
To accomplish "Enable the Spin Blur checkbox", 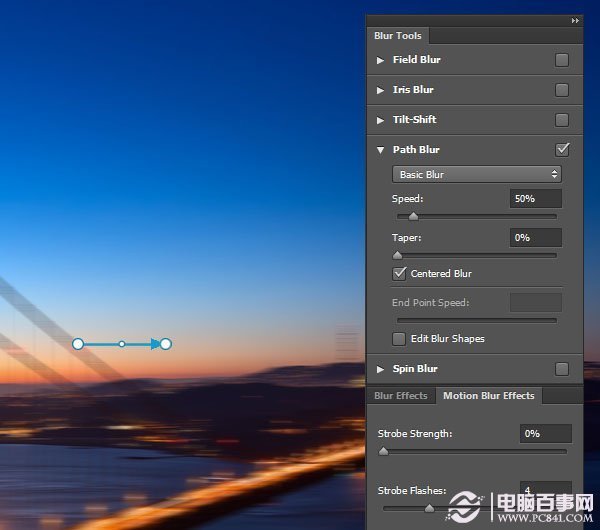I will click(x=562, y=369).
